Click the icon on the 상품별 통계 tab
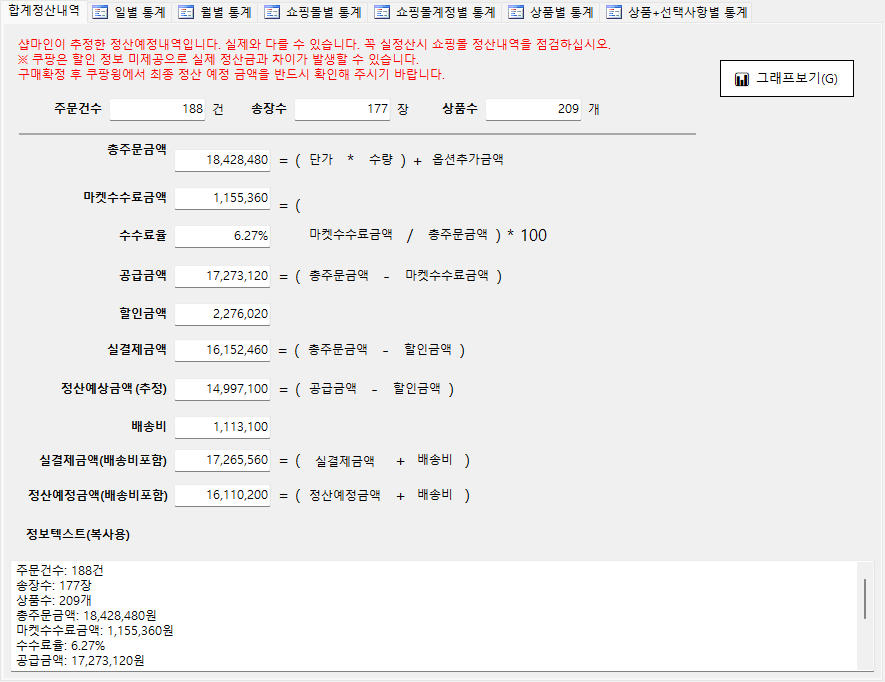Image resolution: width=885 pixels, height=682 pixels. pyautogui.click(x=516, y=13)
